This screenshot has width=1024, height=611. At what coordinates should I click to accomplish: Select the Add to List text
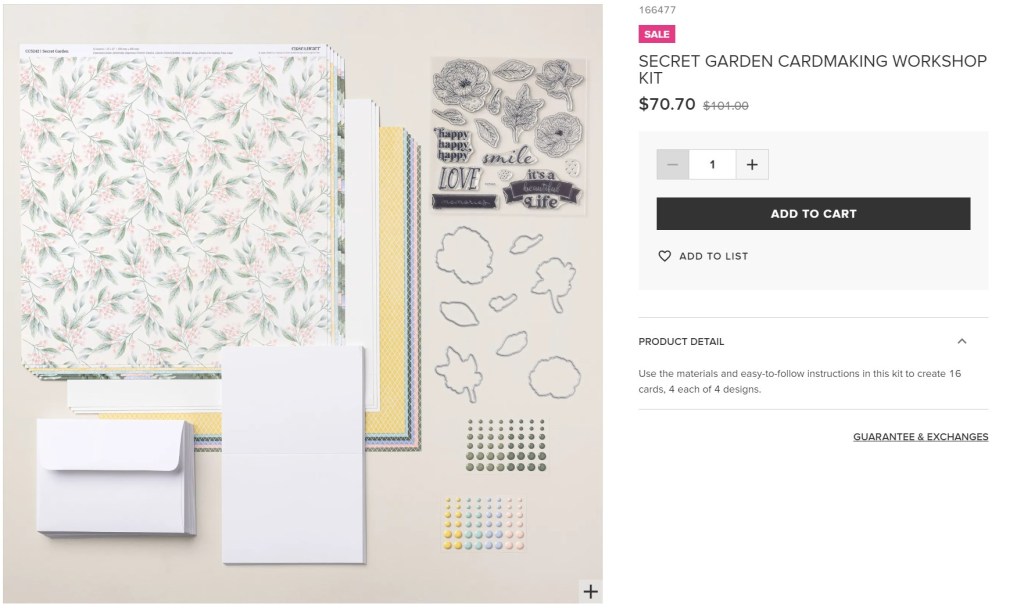[713, 257]
